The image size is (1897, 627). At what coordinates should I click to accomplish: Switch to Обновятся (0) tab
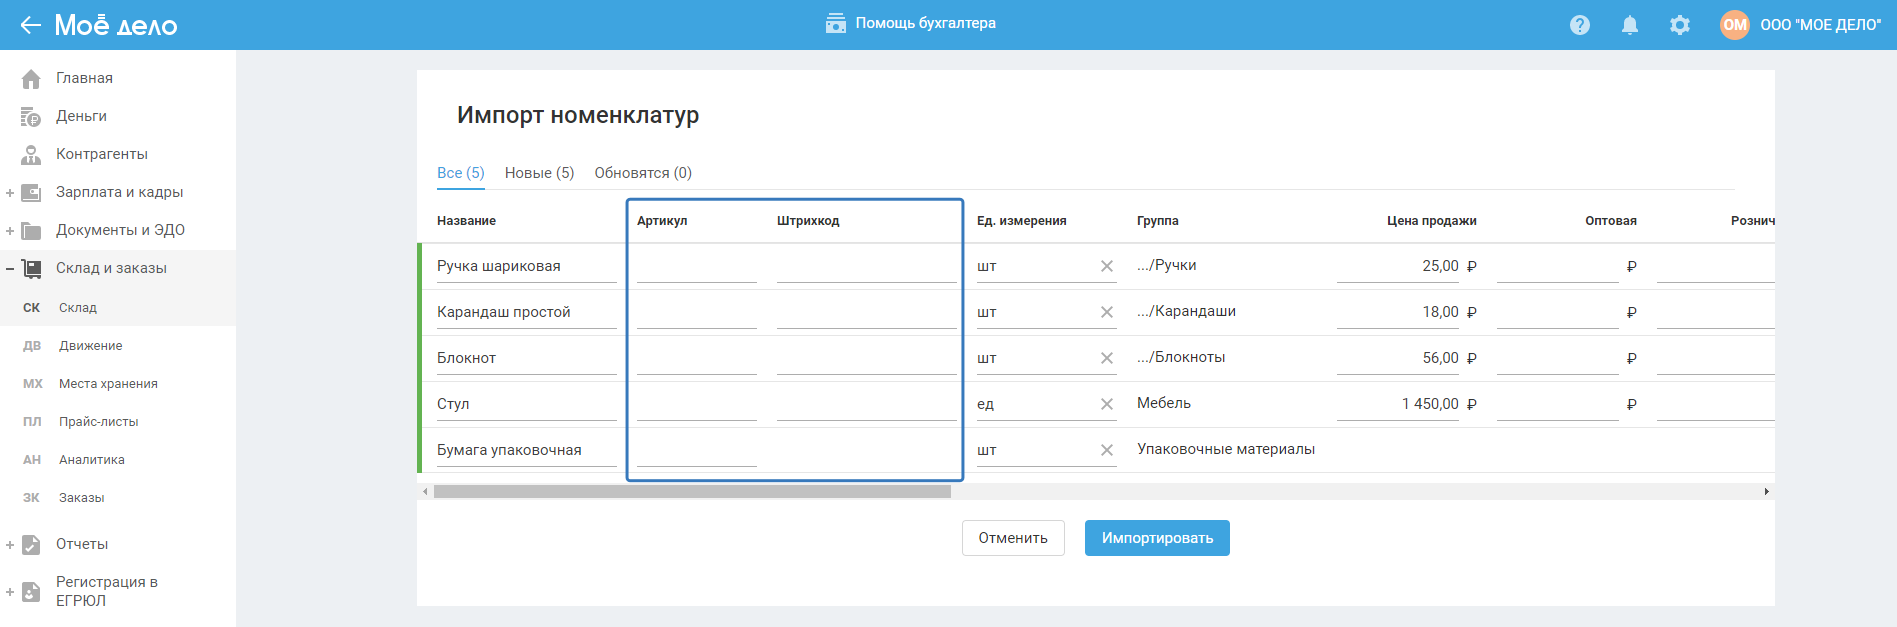pos(643,173)
